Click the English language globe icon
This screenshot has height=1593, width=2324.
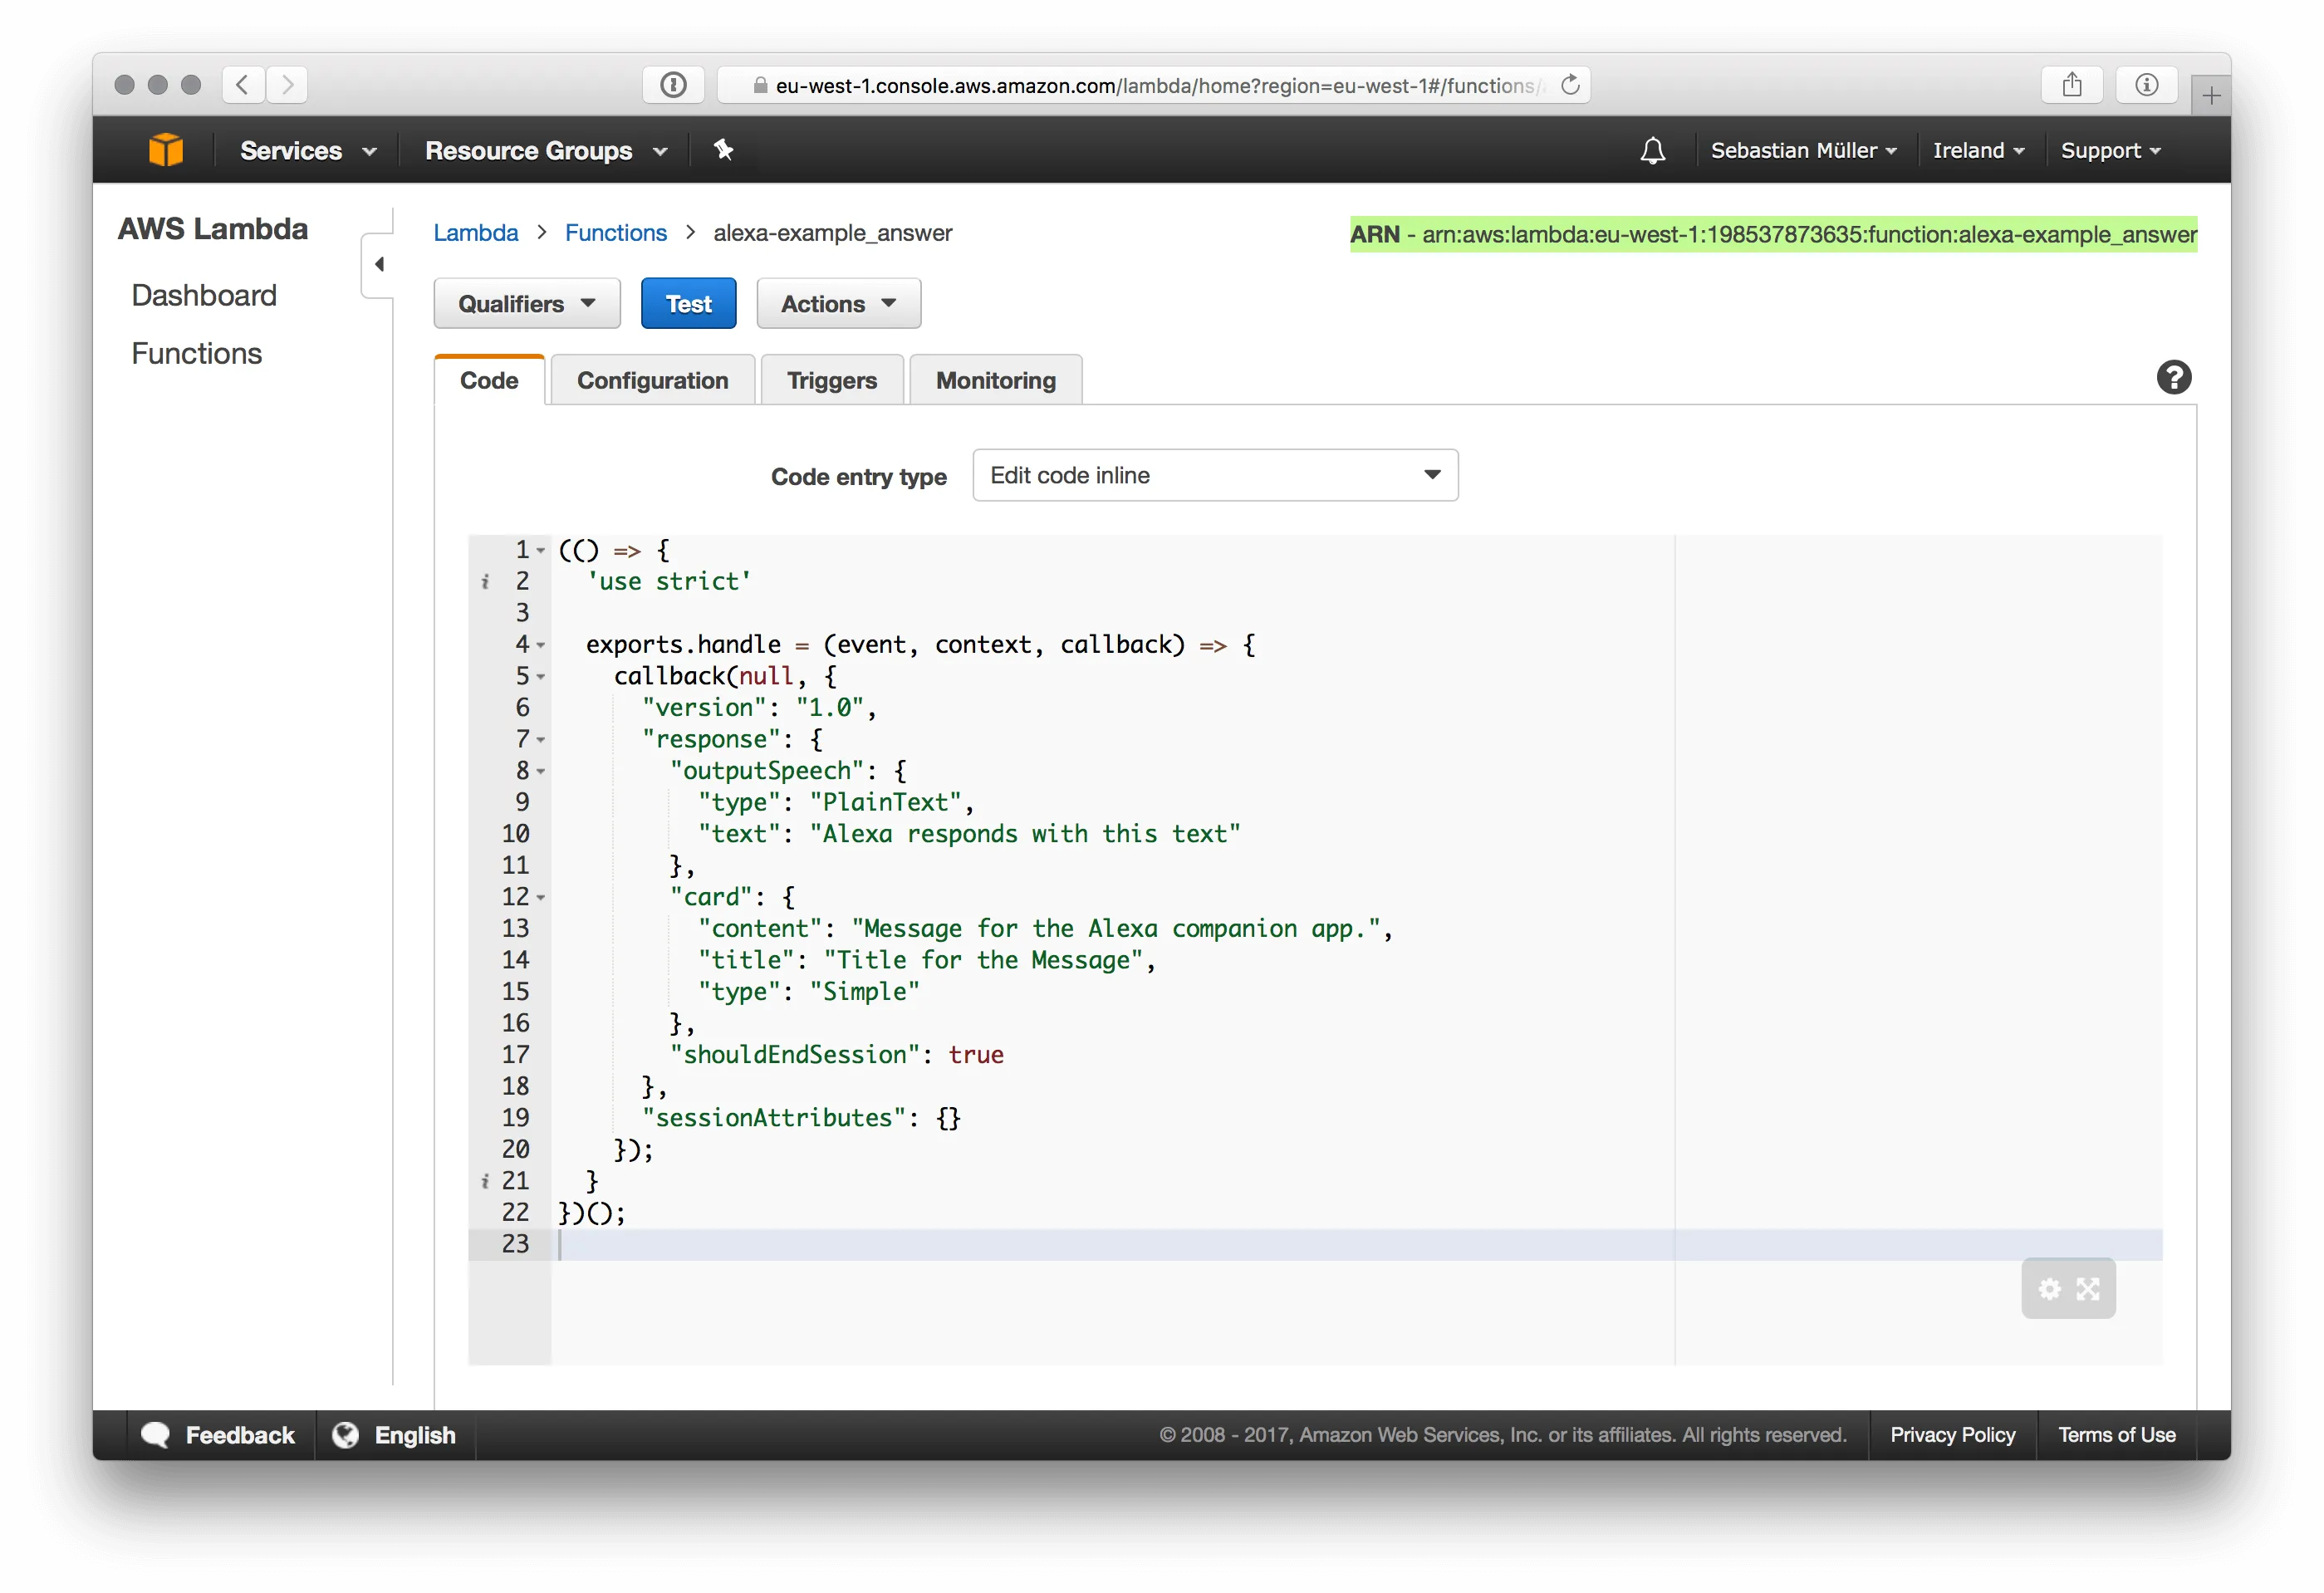(x=345, y=1434)
